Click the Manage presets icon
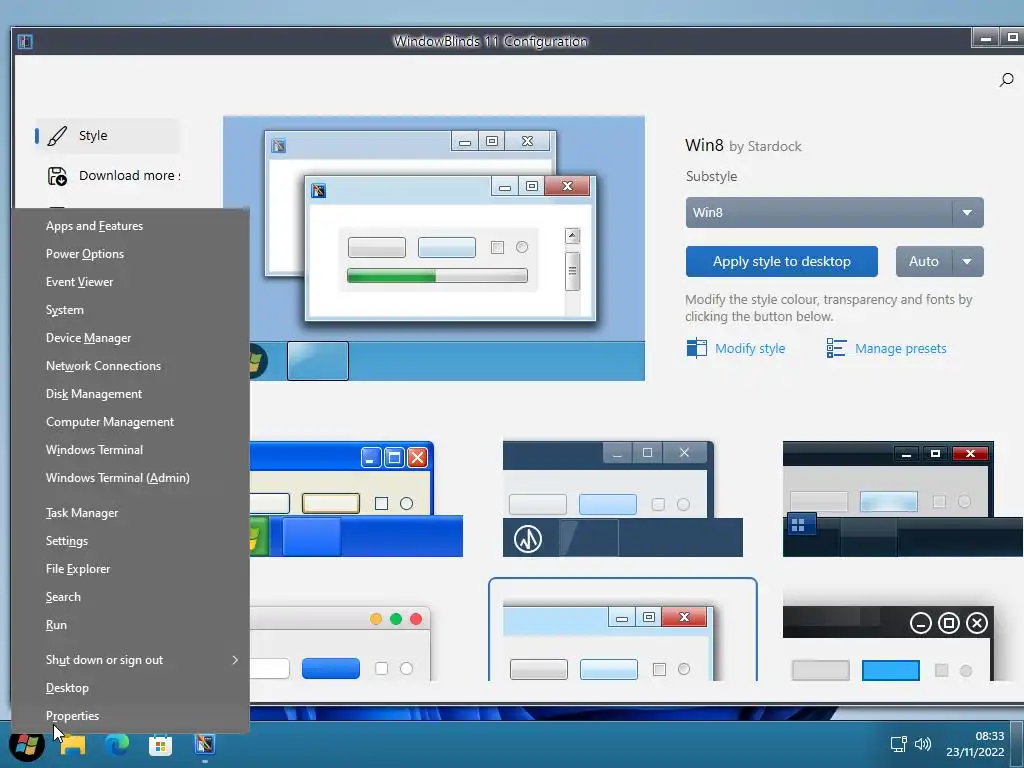 [x=836, y=348]
